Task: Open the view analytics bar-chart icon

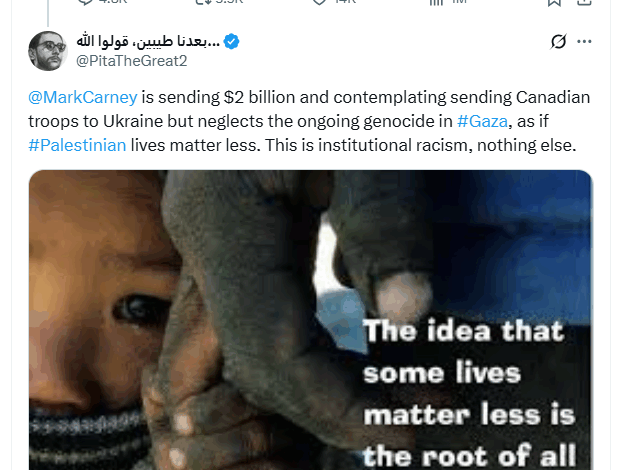Action: 436,2
